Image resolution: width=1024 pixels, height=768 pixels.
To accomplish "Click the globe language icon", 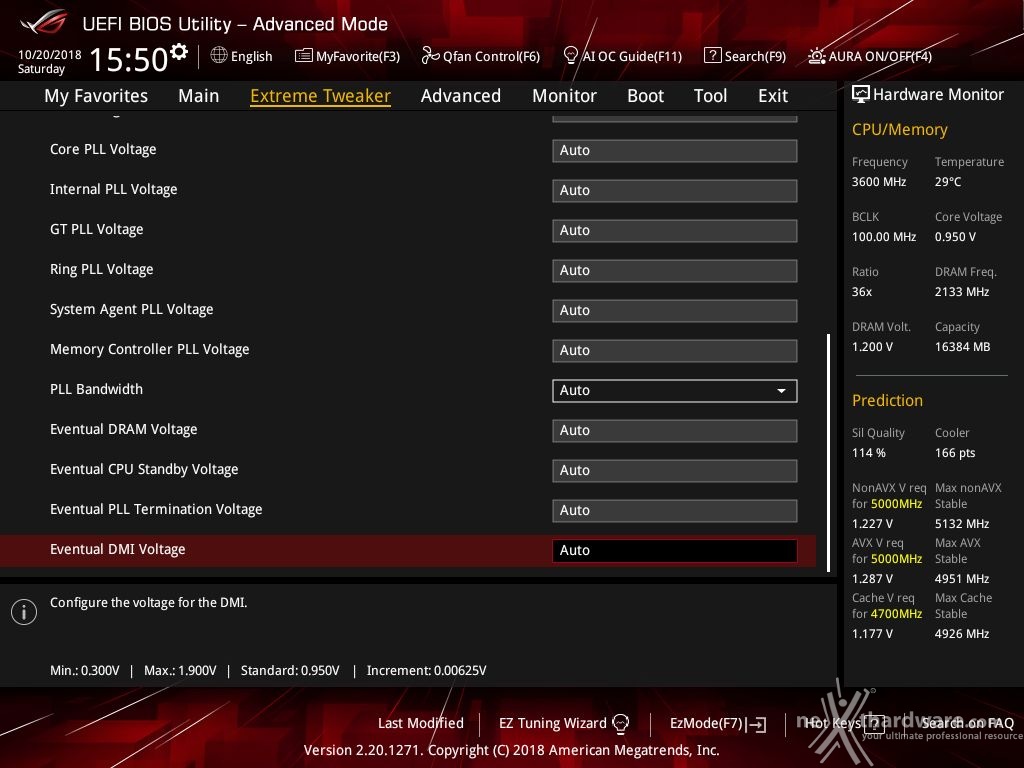I will click(219, 56).
